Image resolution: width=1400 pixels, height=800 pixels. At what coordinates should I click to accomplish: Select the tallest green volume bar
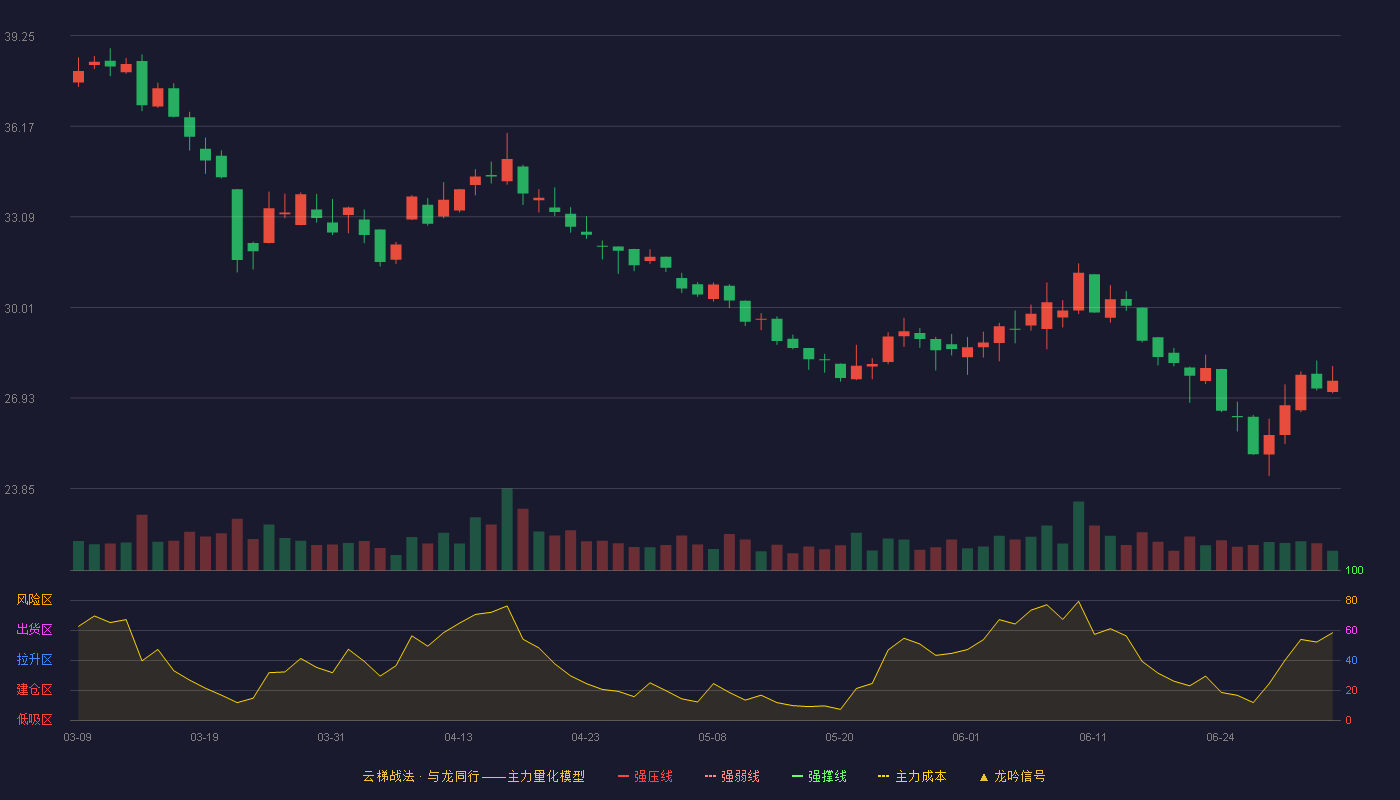tap(507, 529)
